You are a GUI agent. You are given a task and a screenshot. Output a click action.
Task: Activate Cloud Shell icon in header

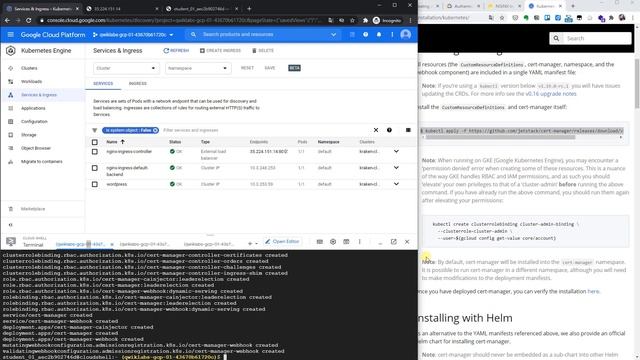tap(352, 35)
